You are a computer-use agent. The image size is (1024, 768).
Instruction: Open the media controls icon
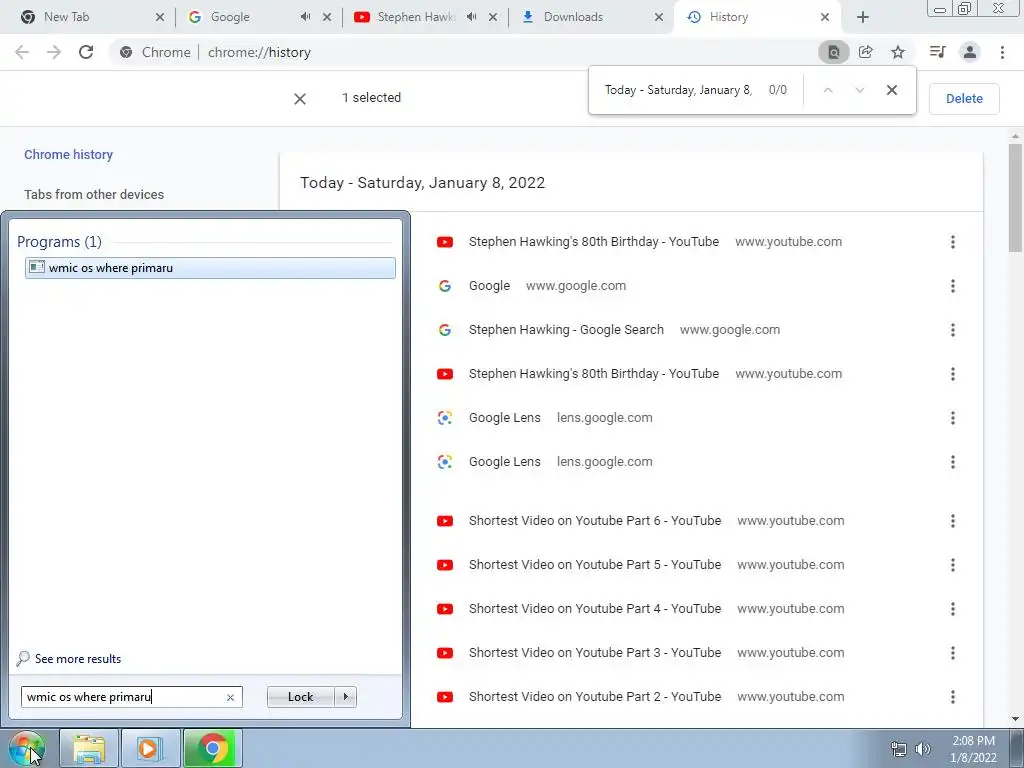coord(937,52)
